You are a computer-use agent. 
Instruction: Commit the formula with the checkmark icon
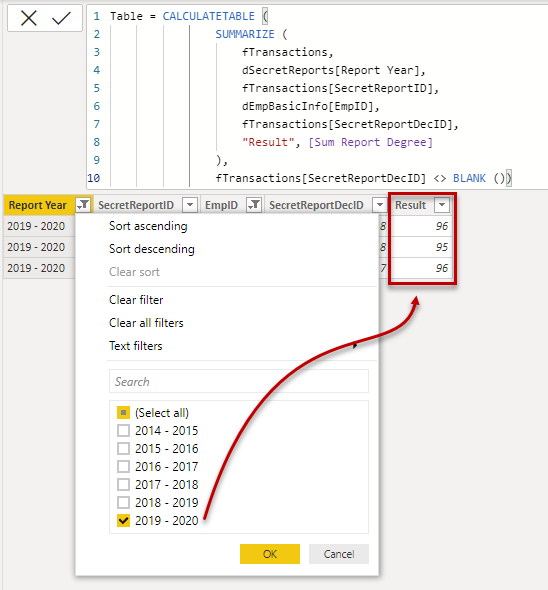pos(61,18)
